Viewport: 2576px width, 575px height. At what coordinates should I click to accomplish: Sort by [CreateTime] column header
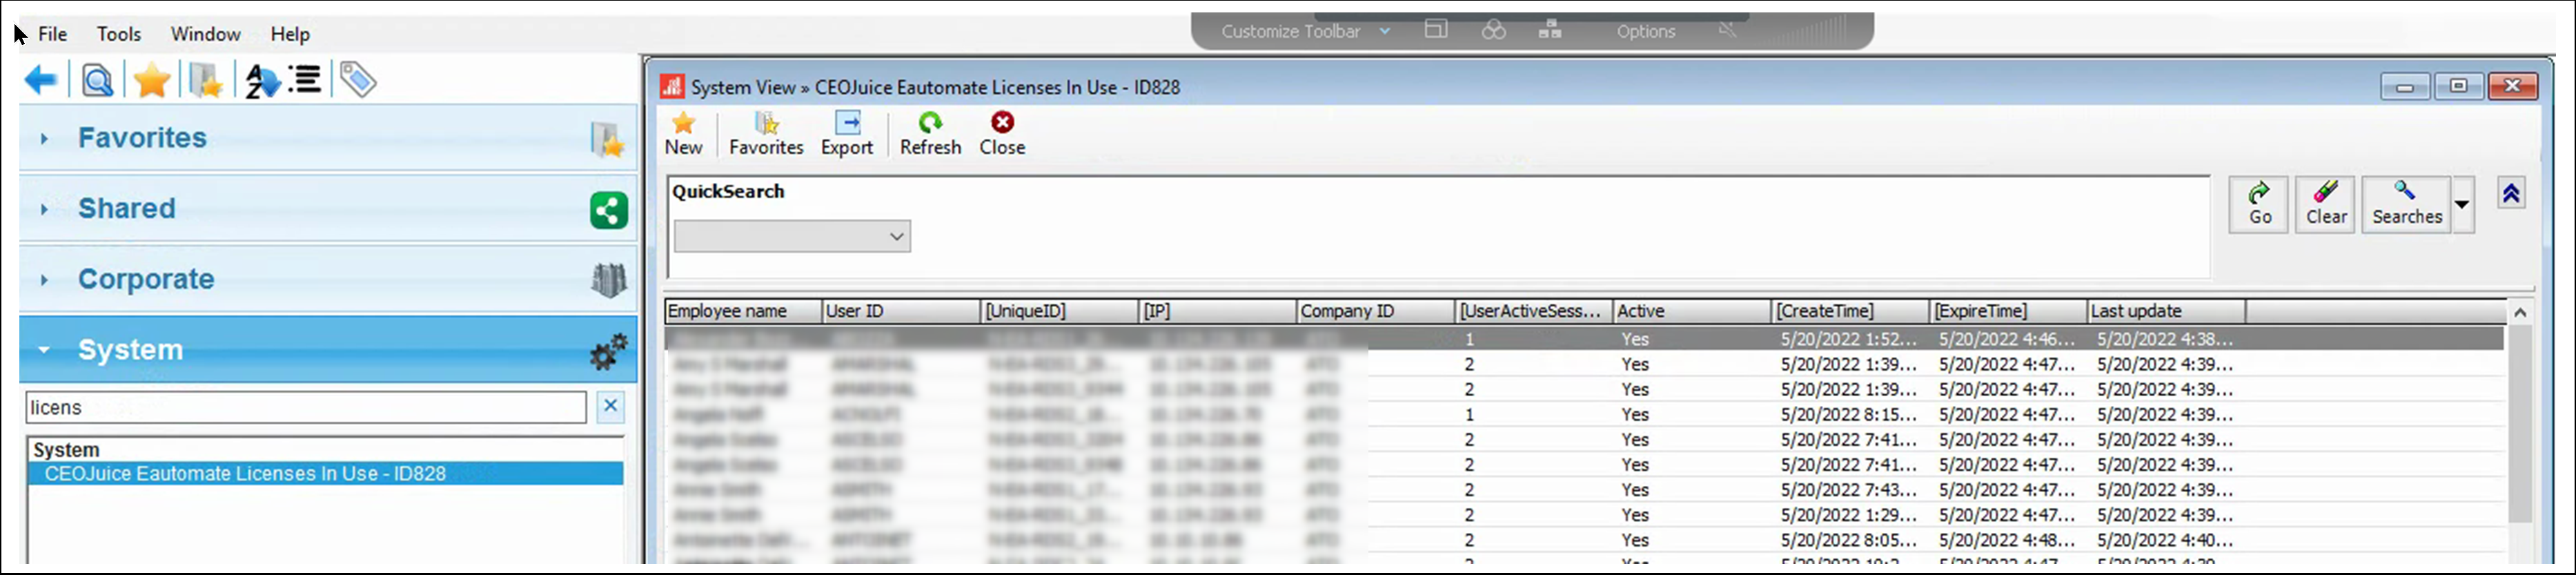pyautogui.click(x=1851, y=311)
